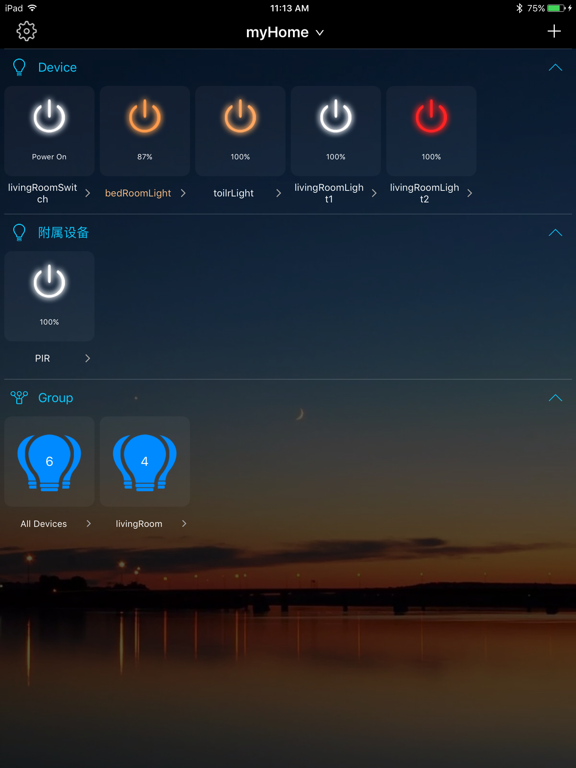Click the bedRoomLight name label
This screenshot has width=576, height=768.
point(138,193)
